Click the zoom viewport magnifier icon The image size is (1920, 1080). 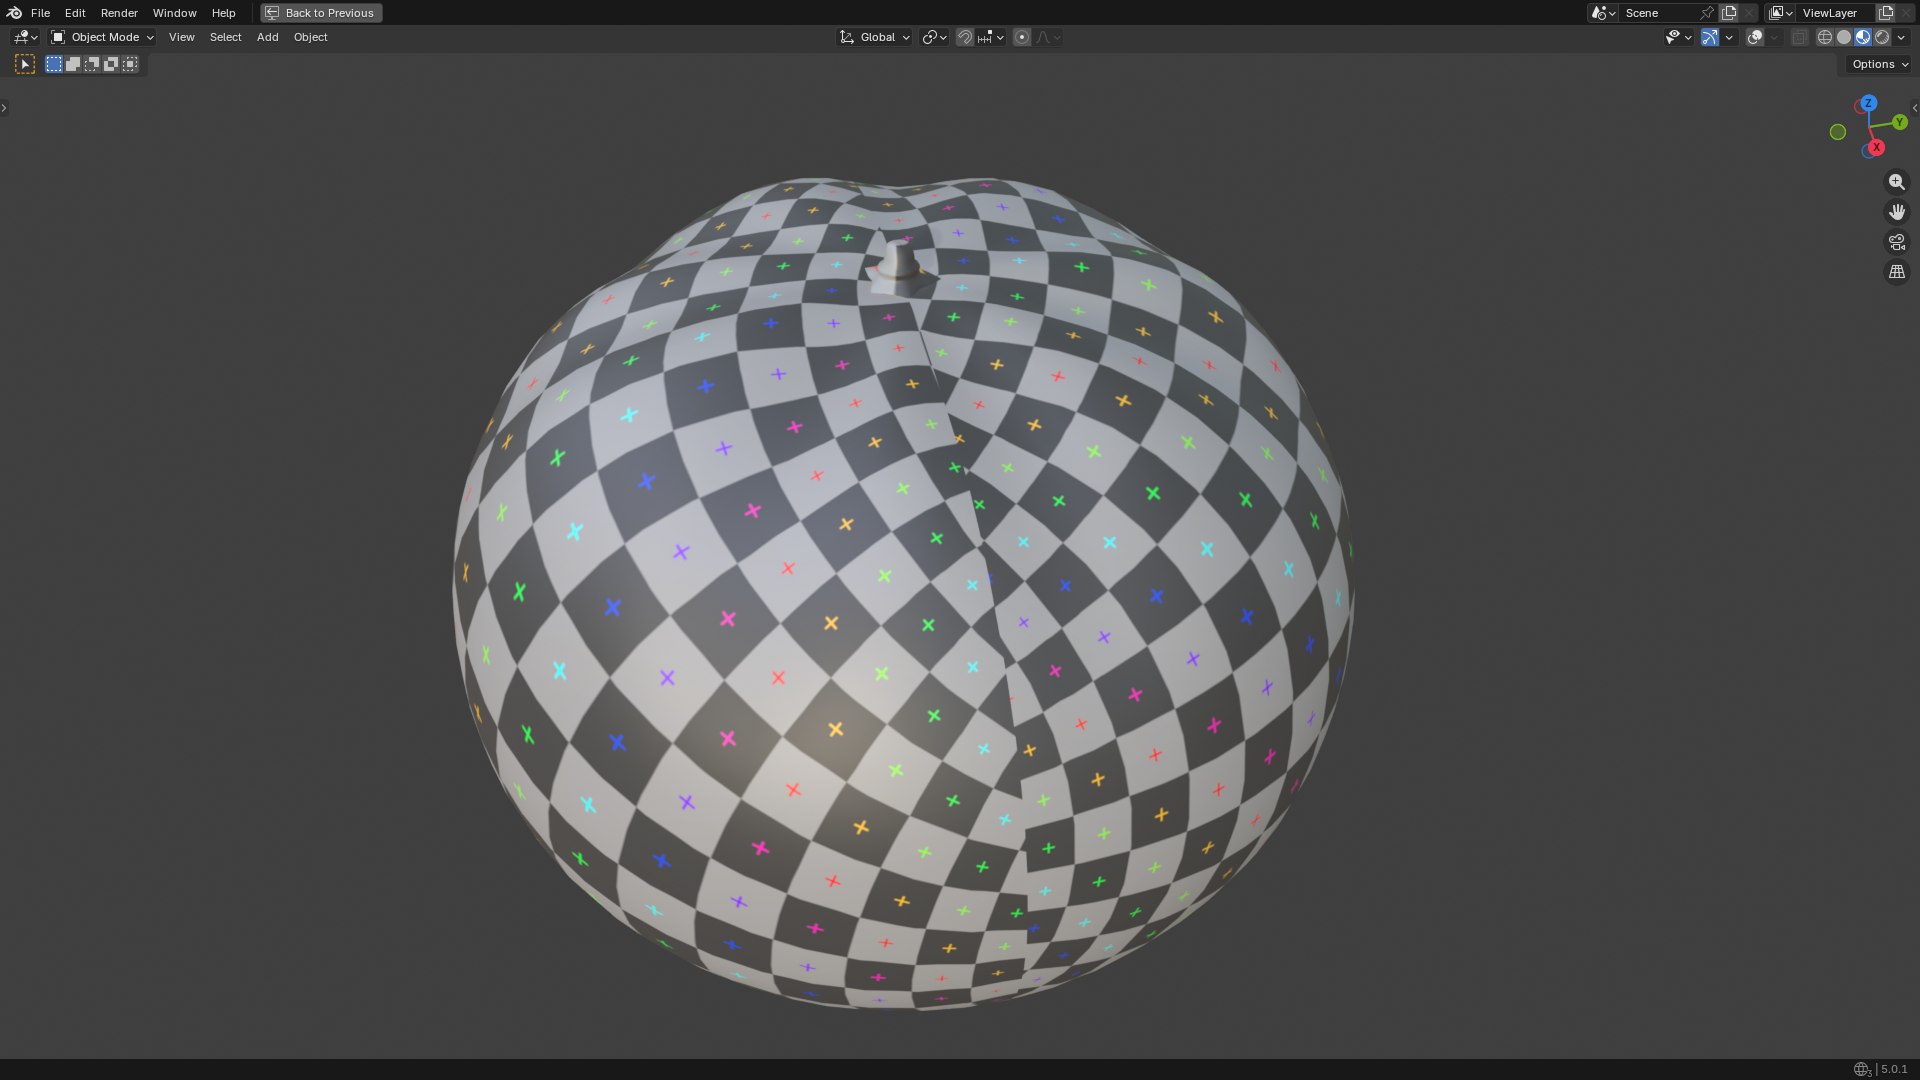tap(1897, 182)
